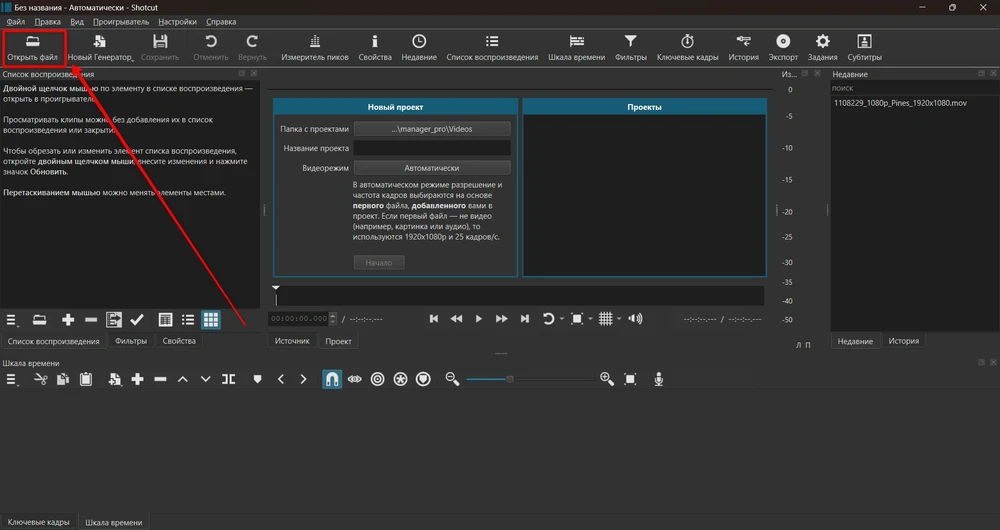Open the Настройки menu

(x=177, y=22)
